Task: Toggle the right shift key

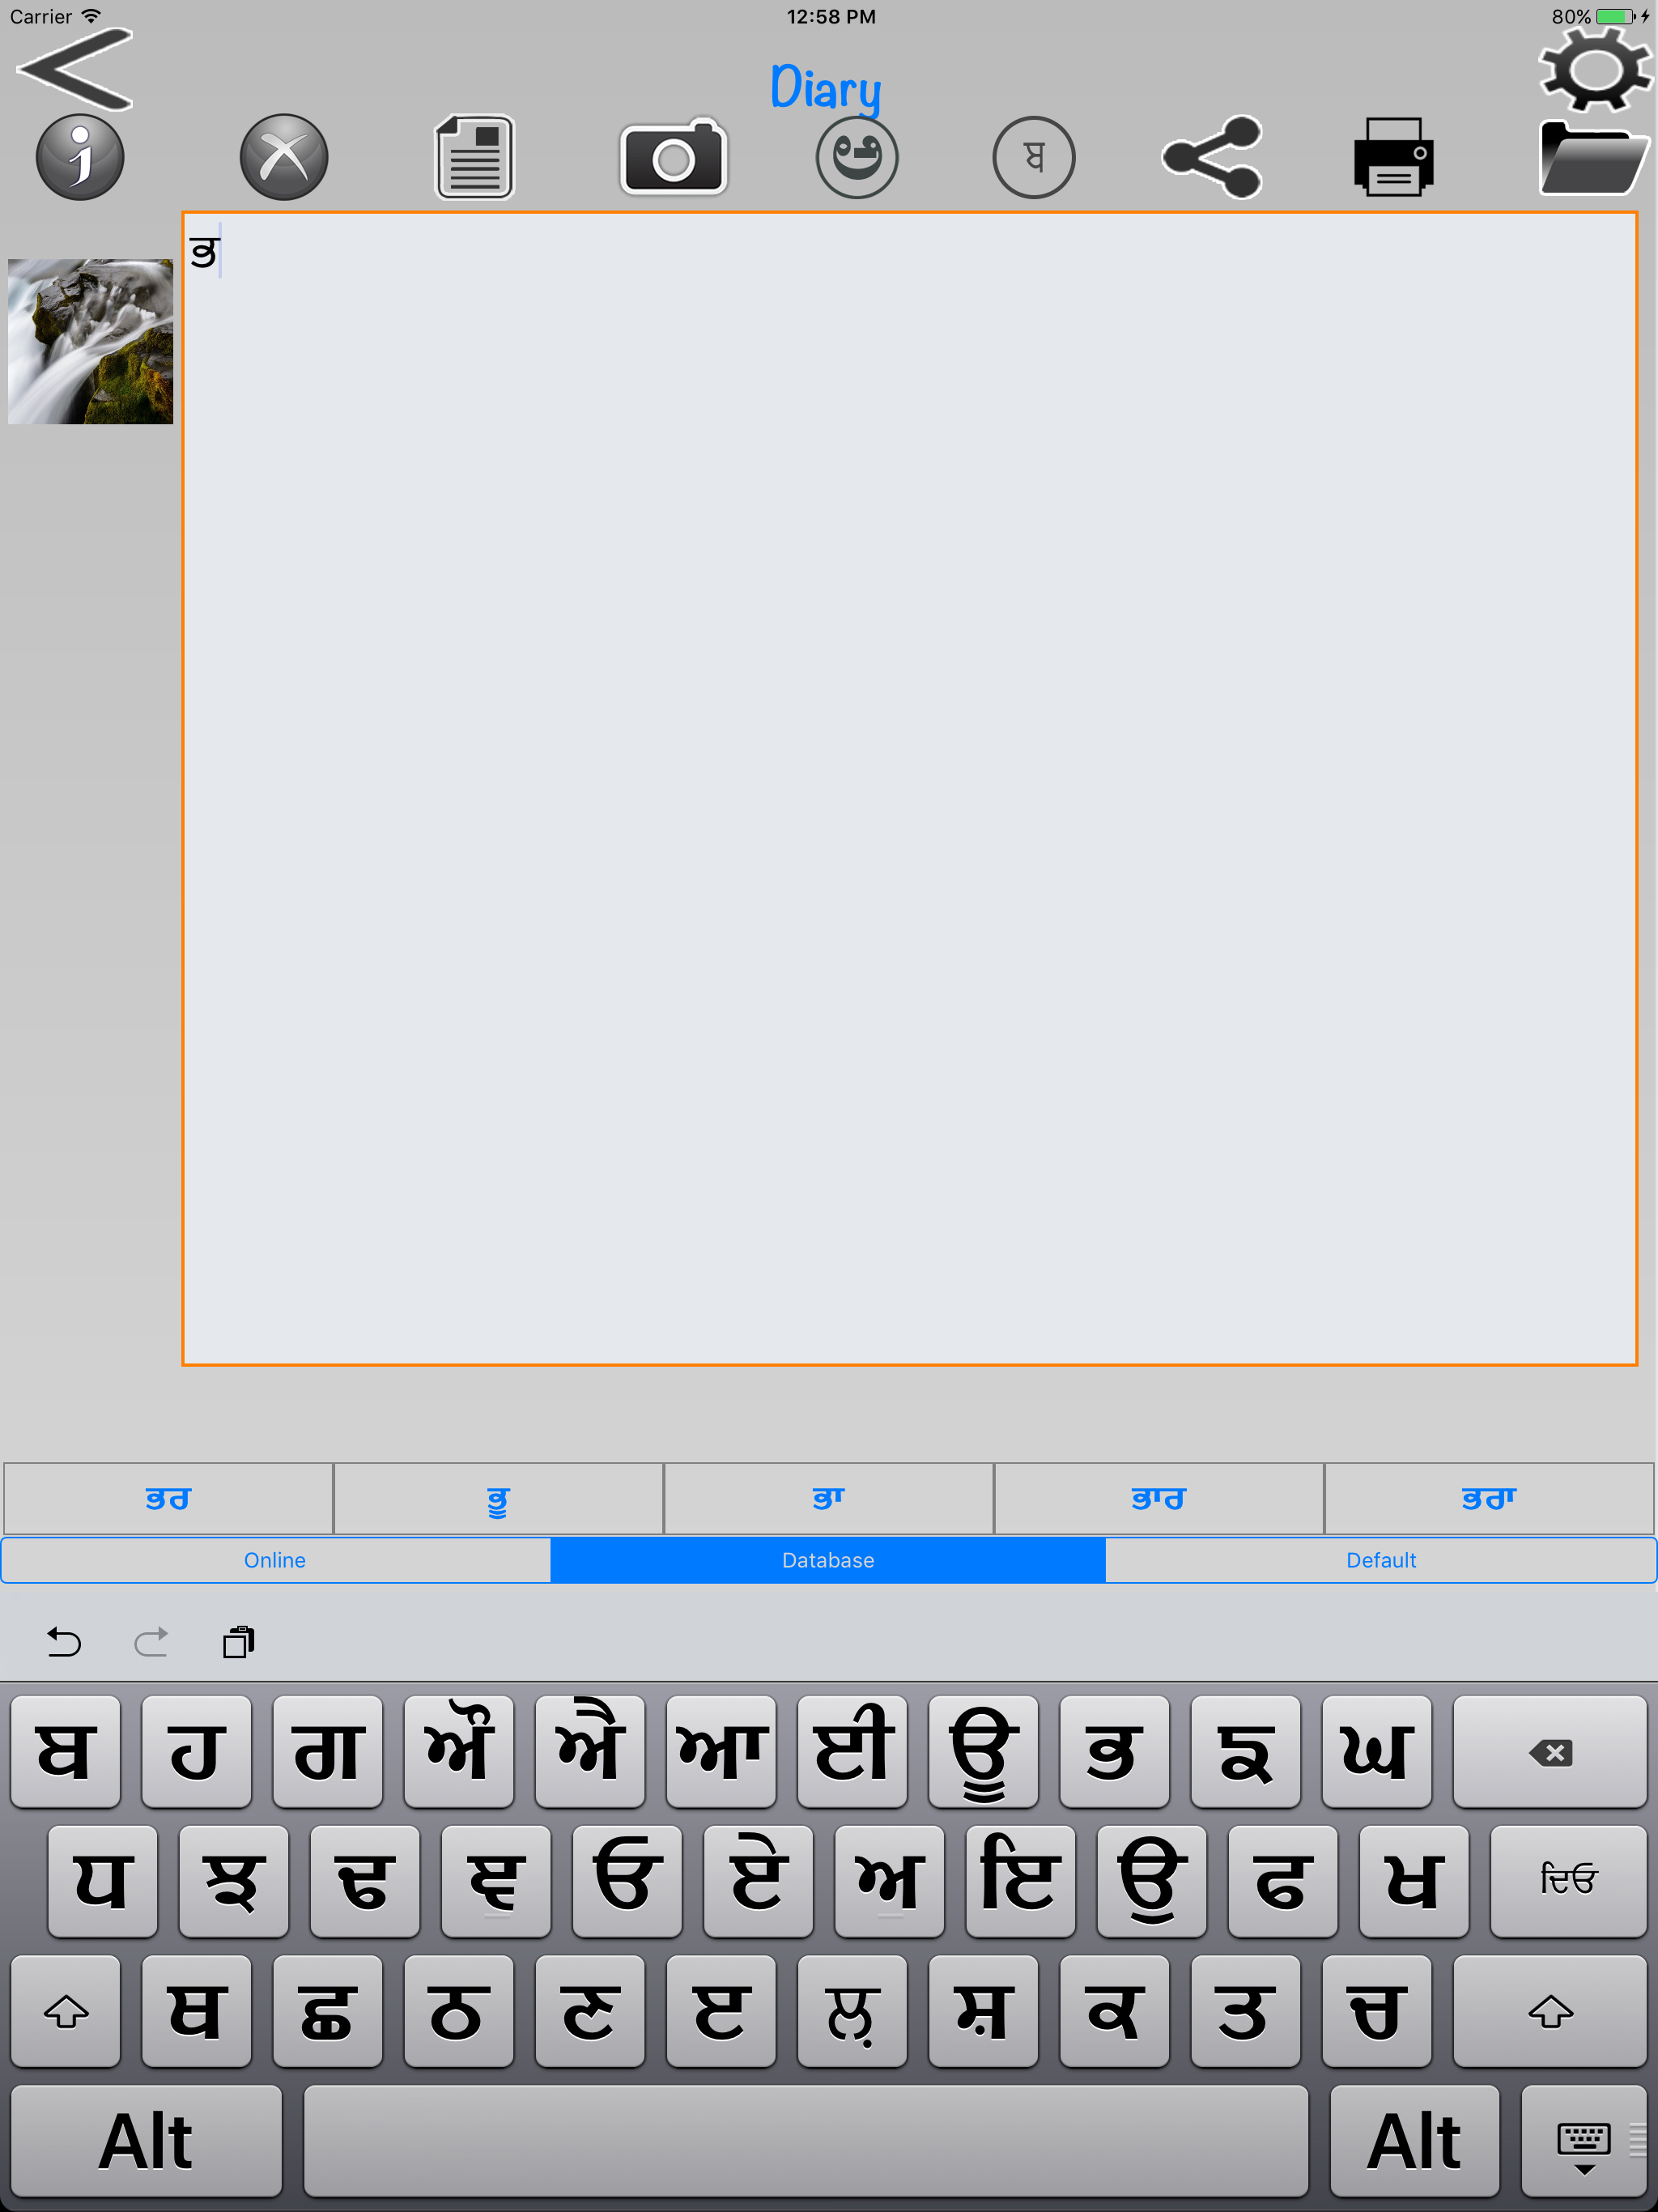Action: point(1550,2012)
